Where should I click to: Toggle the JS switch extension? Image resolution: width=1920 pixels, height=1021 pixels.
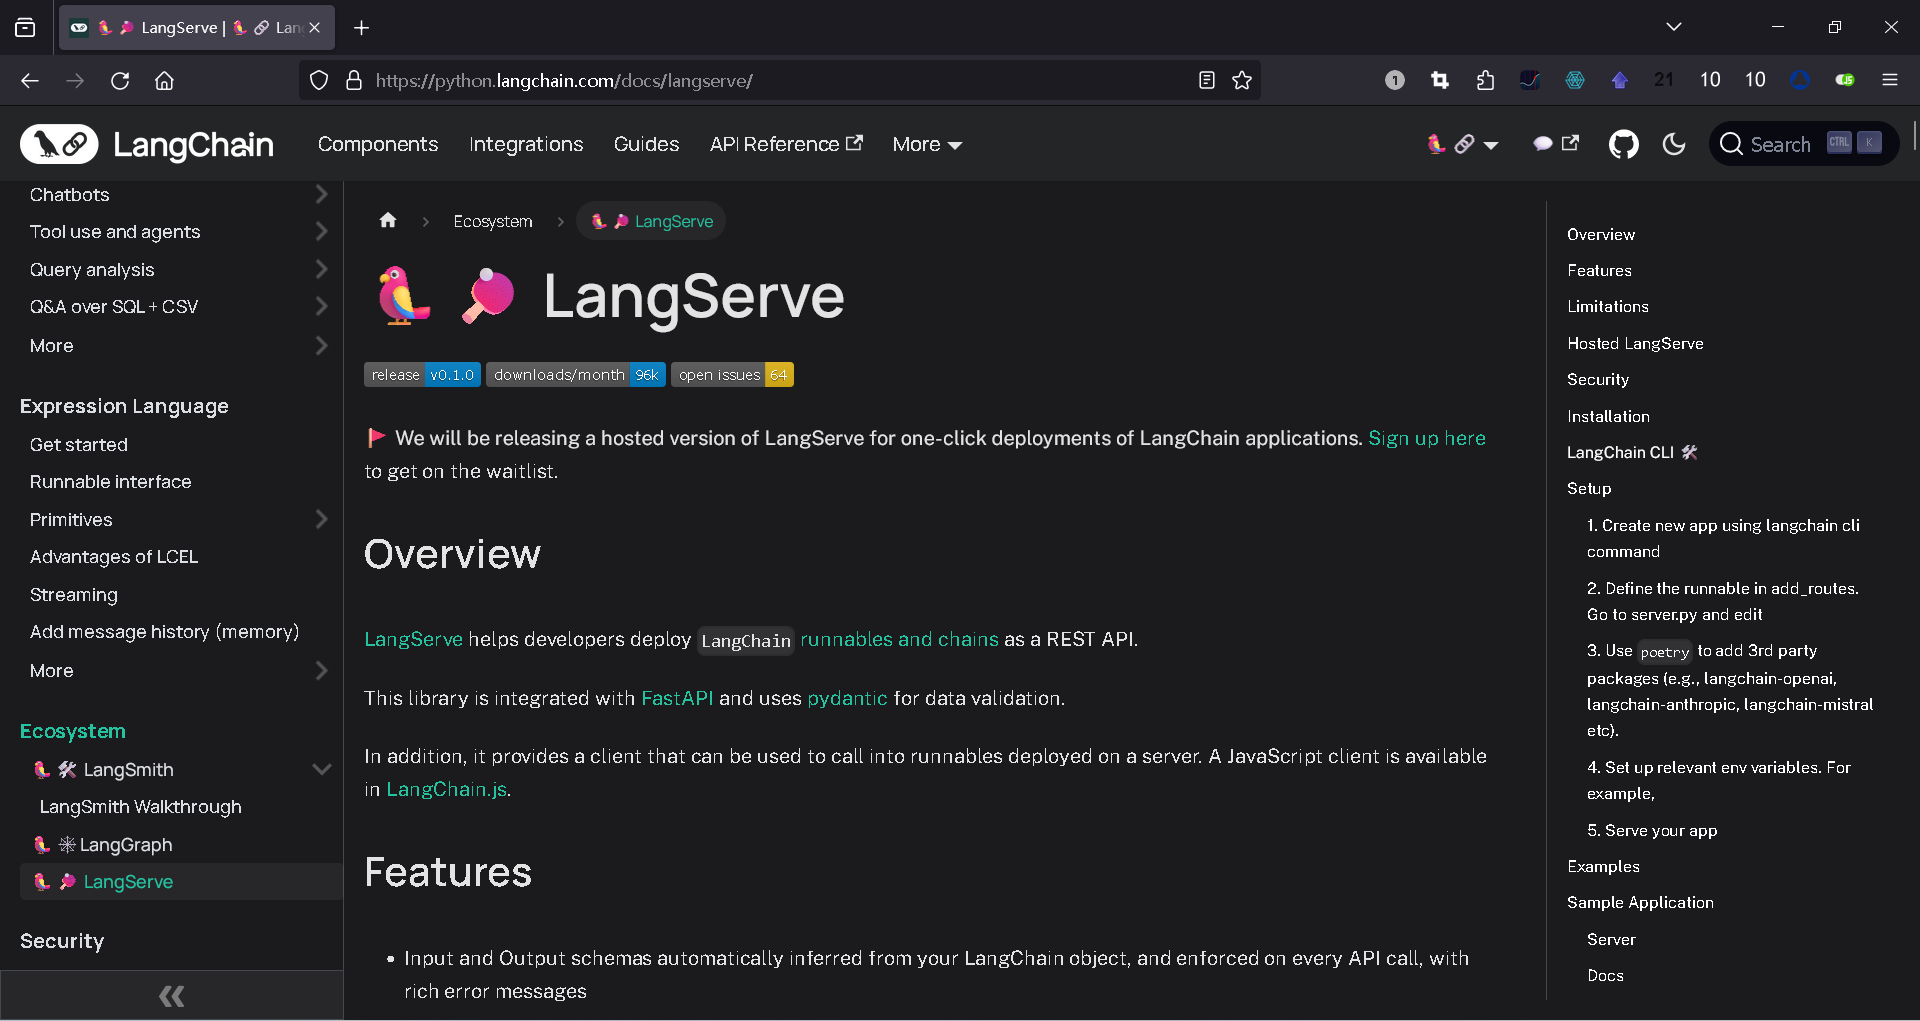coord(1845,81)
